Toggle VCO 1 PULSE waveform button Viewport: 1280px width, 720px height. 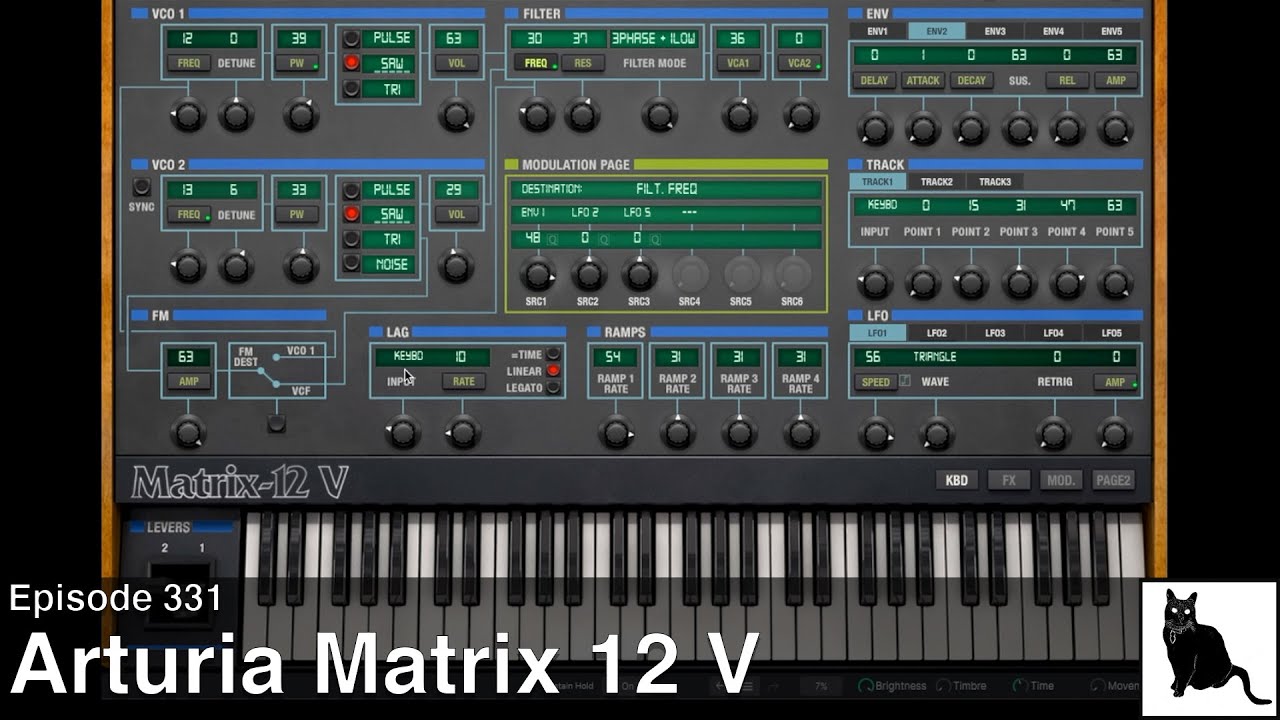(352, 40)
